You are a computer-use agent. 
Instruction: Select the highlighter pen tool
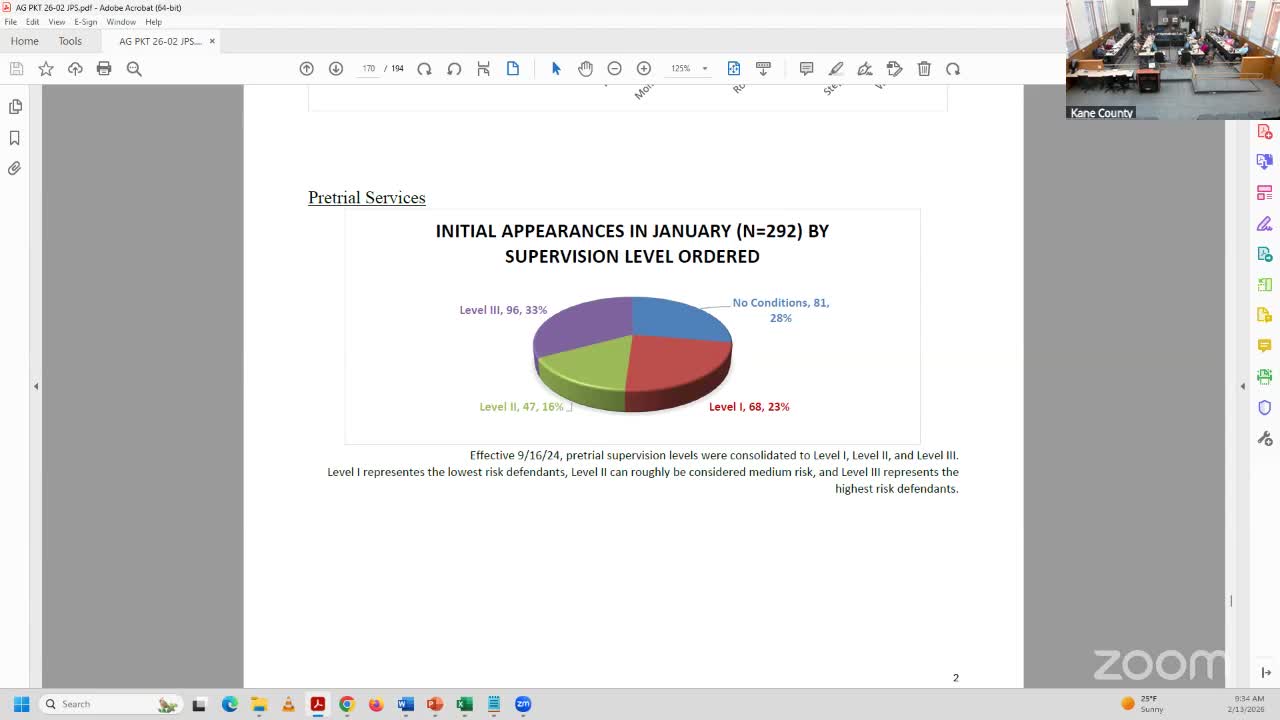(836, 69)
